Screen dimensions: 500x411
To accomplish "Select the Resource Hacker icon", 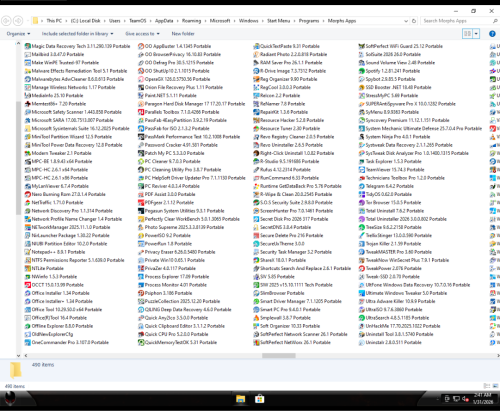I will tap(256, 120).
